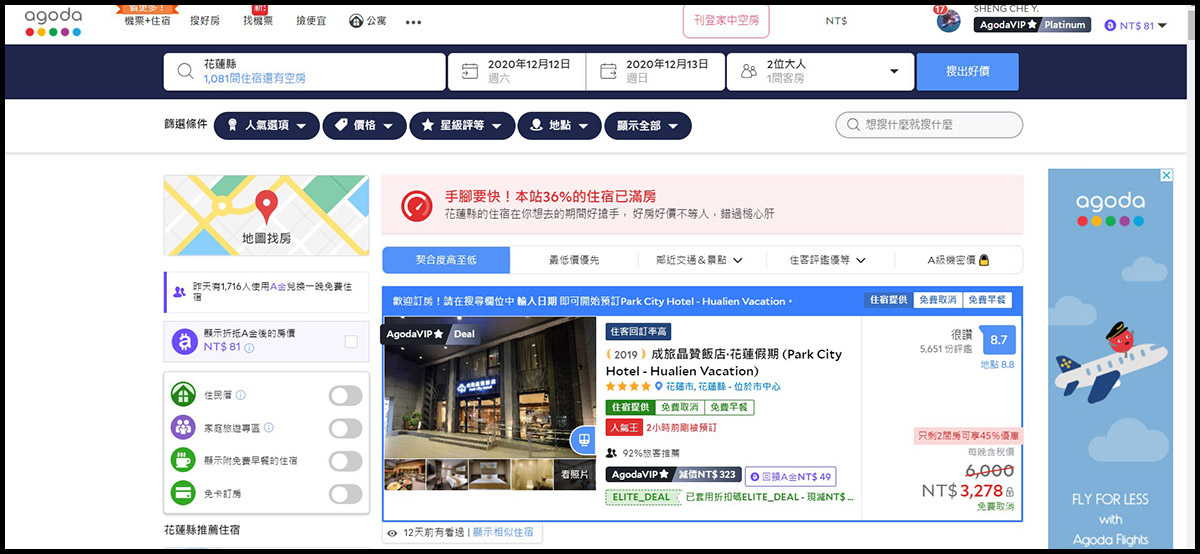Click the green free-breakfast cup icon
Image resolution: width=1200 pixels, height=554 pixels.
183,461
